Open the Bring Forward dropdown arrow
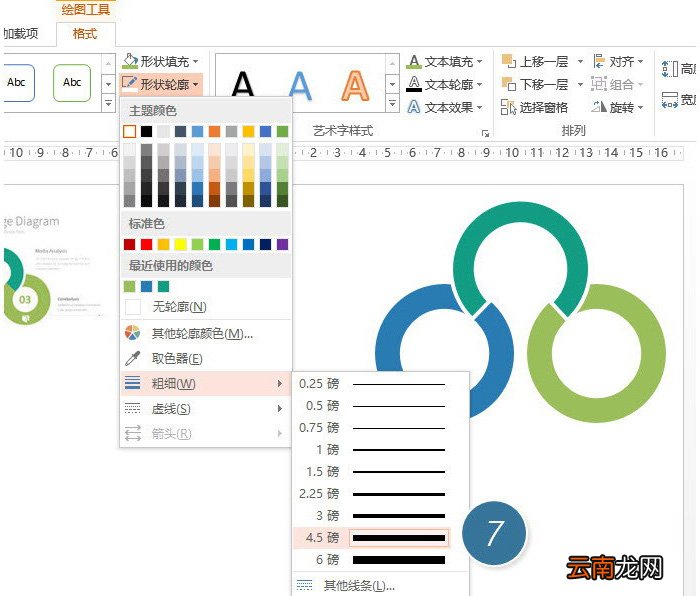 click(580, 62)
